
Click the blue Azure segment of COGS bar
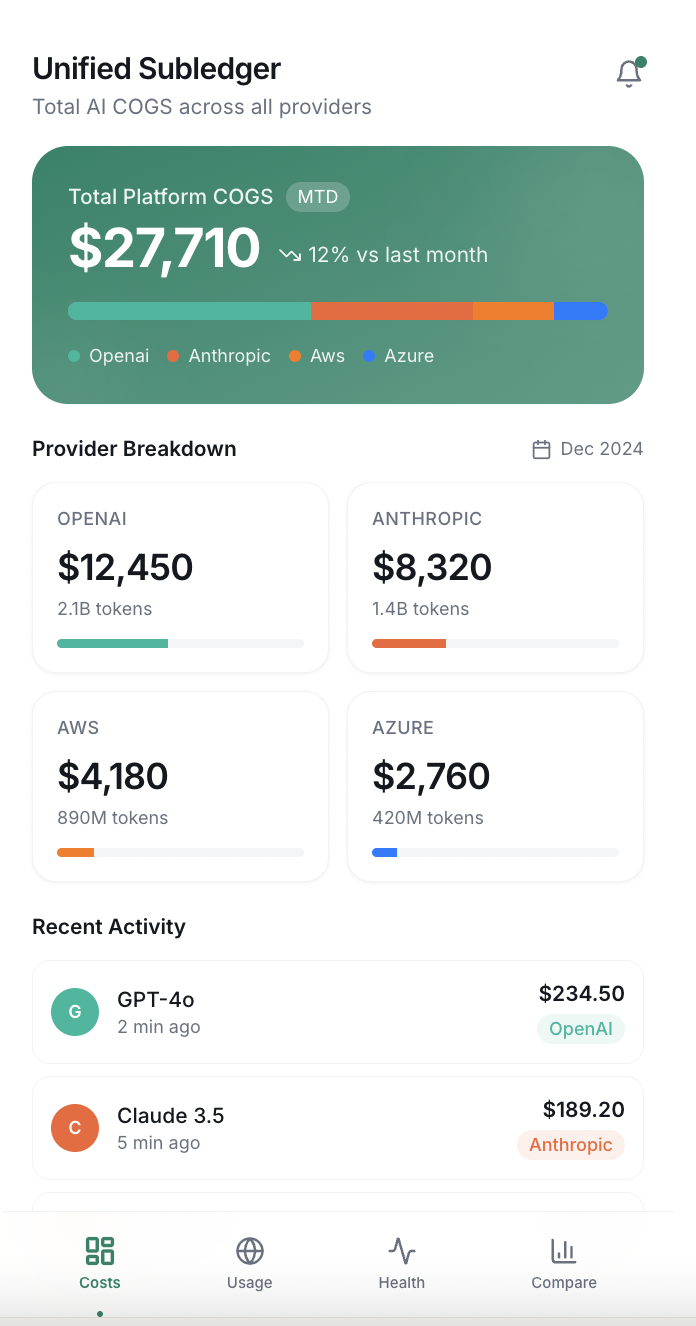tap(580, 311)
